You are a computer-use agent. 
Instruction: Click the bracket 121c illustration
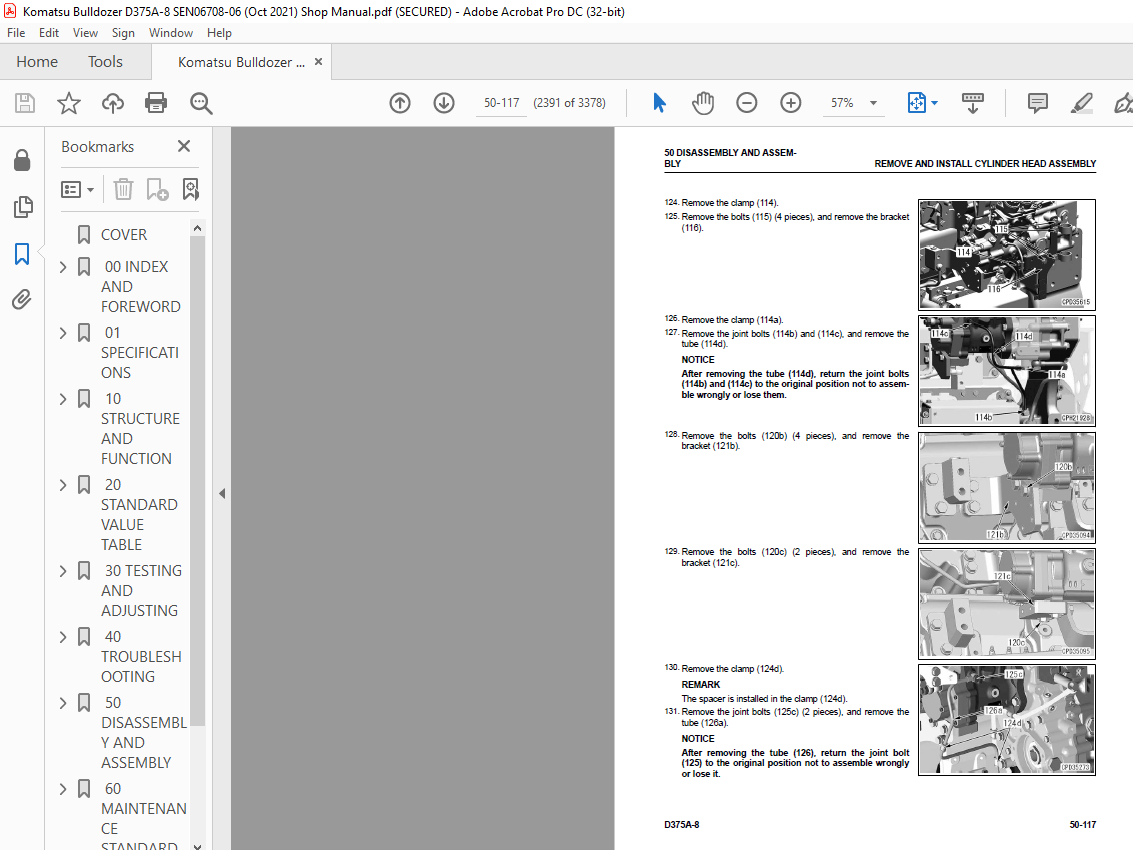1007,604
